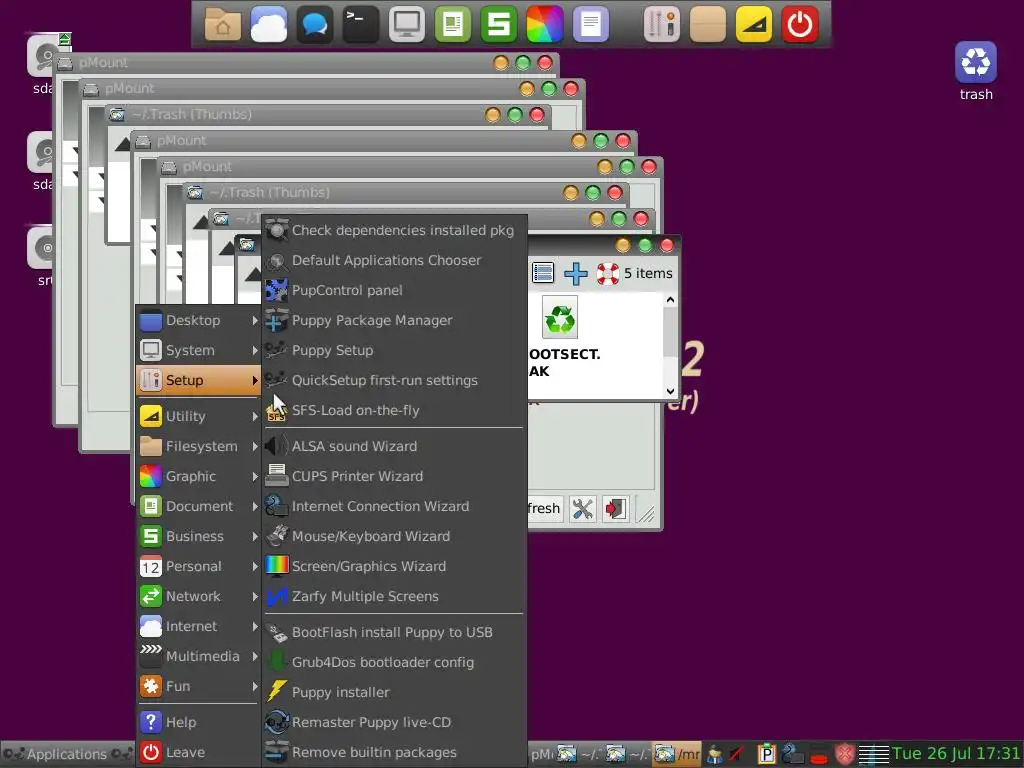
Task: Launch the cloud internet dock icon
Action: [x=268, y=24]
